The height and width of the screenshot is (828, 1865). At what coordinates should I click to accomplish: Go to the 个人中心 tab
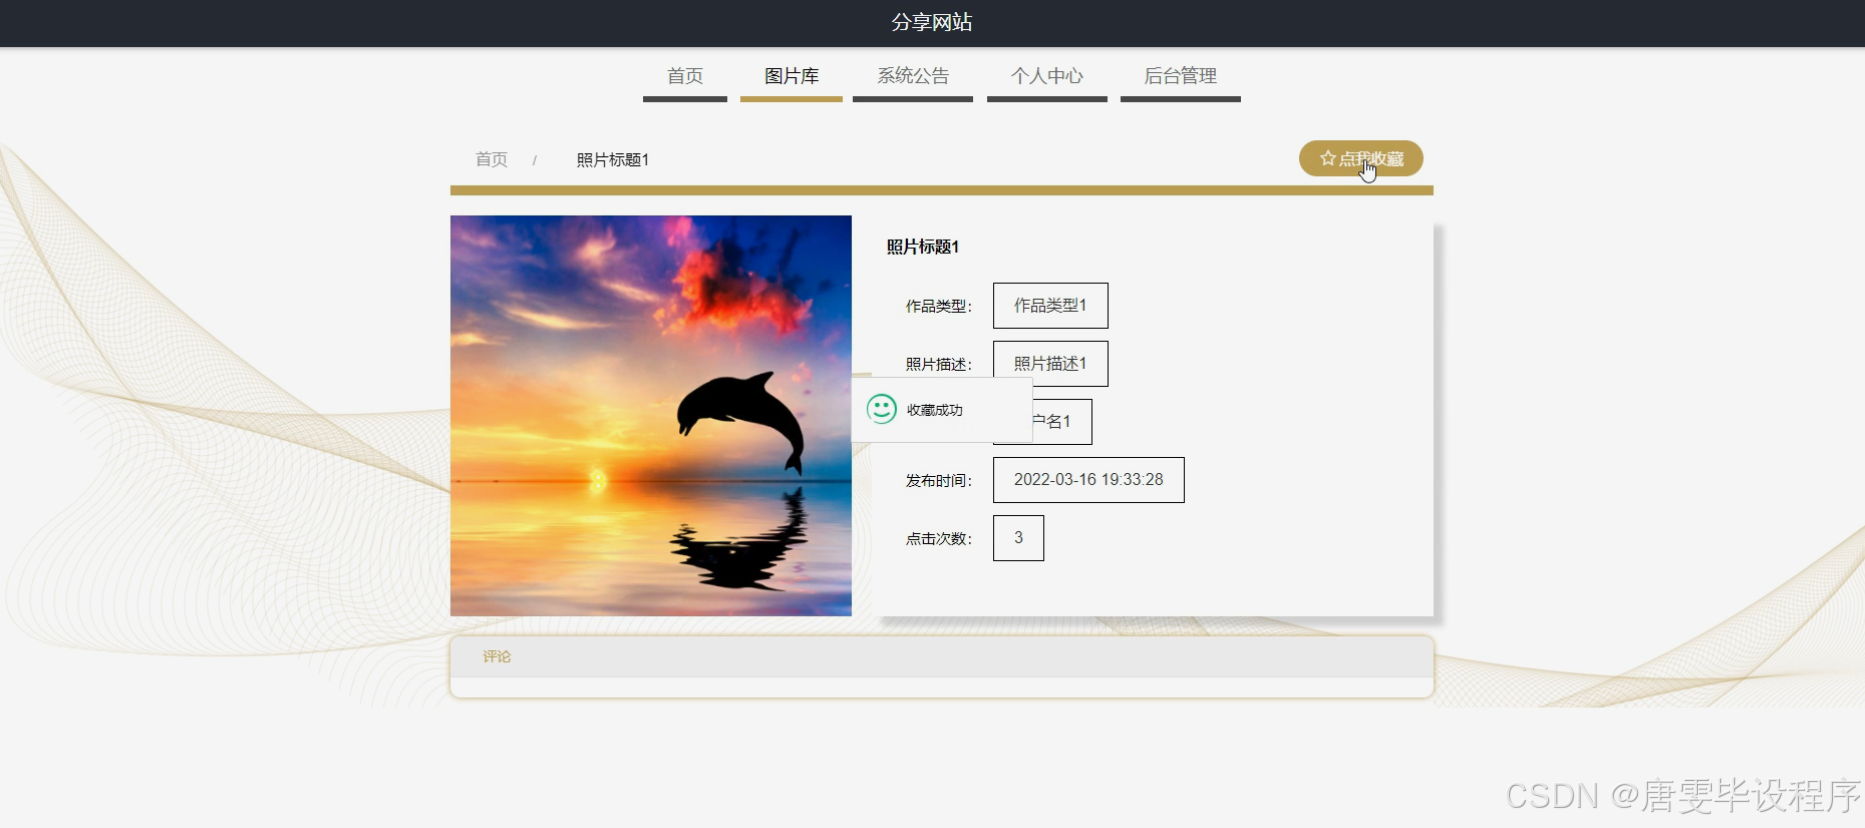[1047, 76]
